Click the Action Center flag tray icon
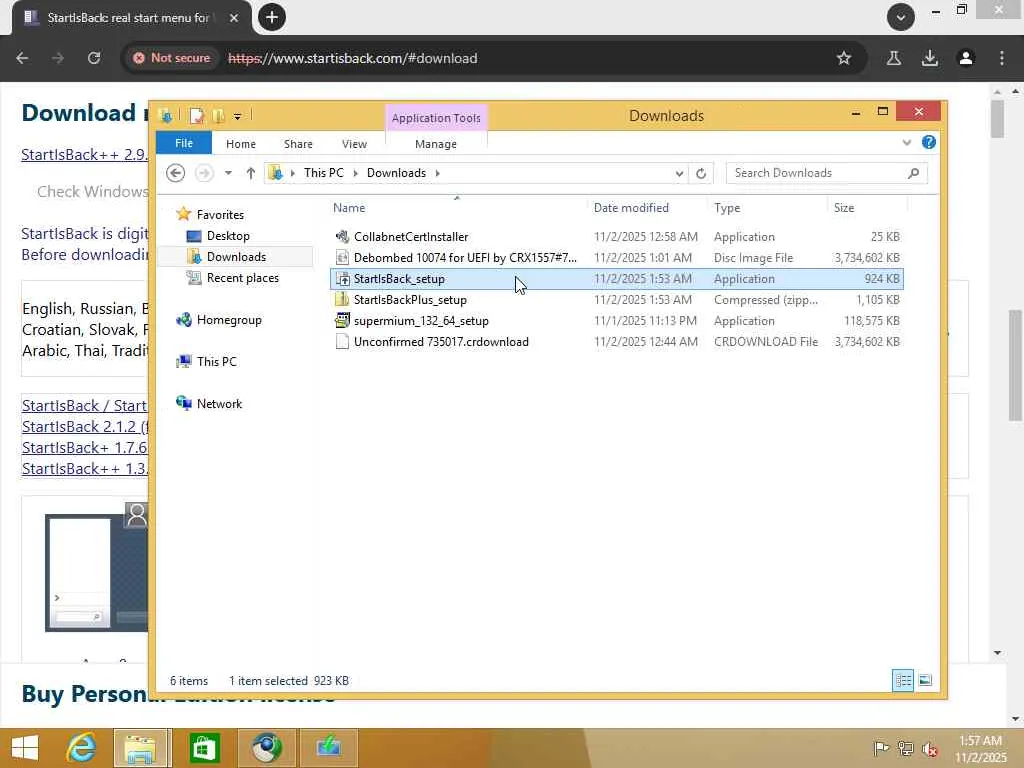This screenshot has height=768, width=1024. (881, 748)
